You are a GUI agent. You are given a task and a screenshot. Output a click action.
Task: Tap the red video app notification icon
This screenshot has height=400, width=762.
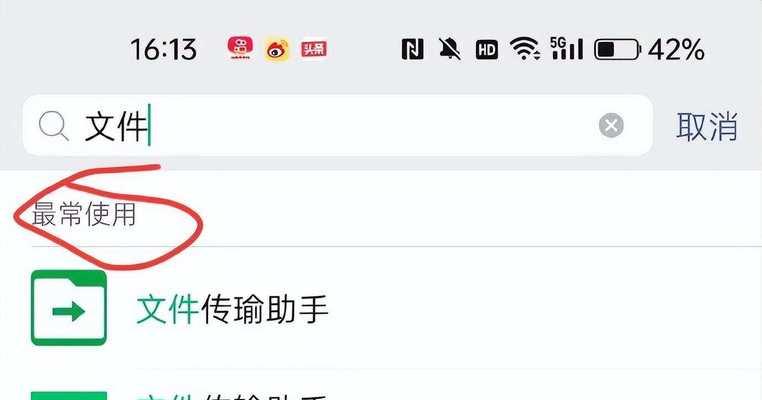[x=240, y=48]
